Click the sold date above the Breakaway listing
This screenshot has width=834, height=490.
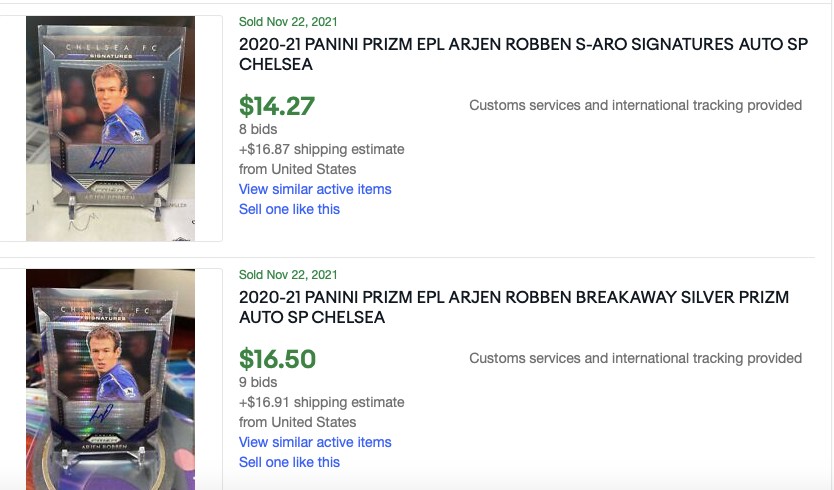(288, 274)
